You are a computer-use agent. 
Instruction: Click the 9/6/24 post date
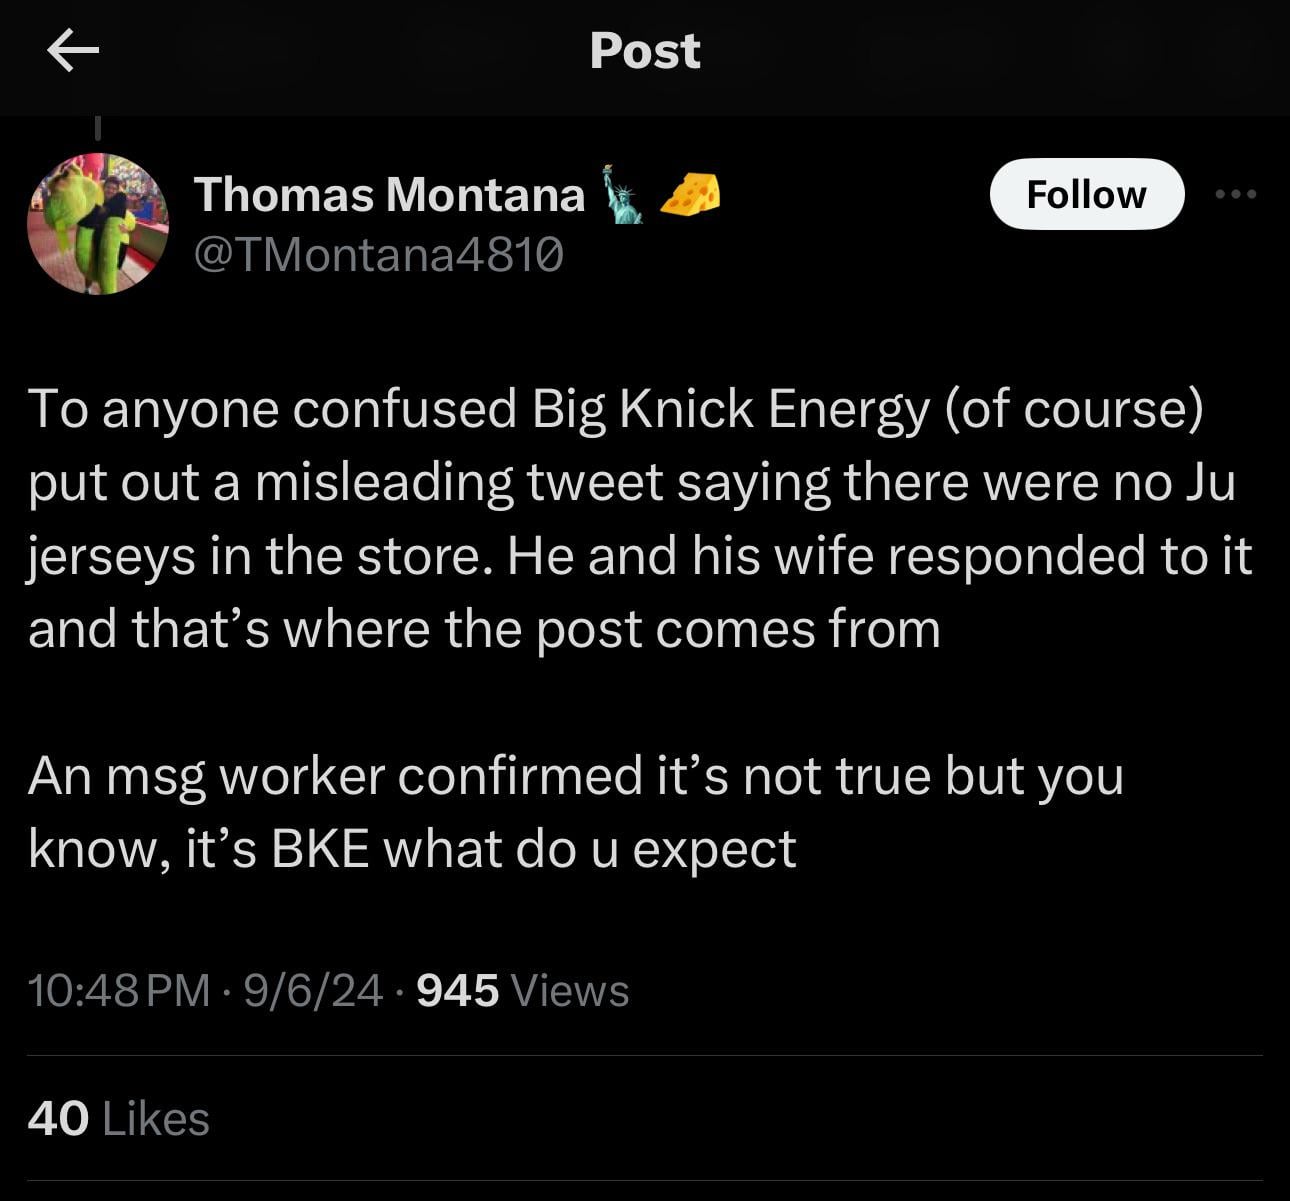[312, 991]
